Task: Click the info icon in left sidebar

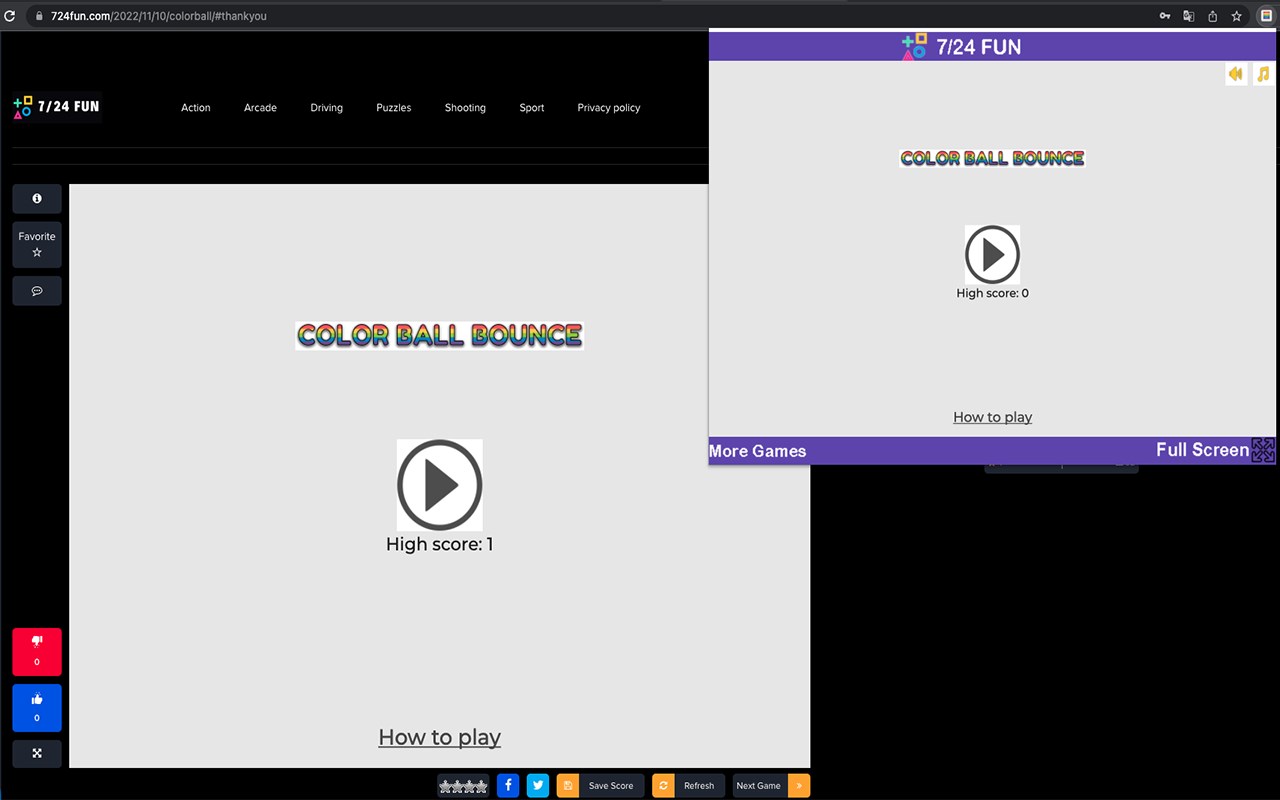Action: tap(37, 199)
